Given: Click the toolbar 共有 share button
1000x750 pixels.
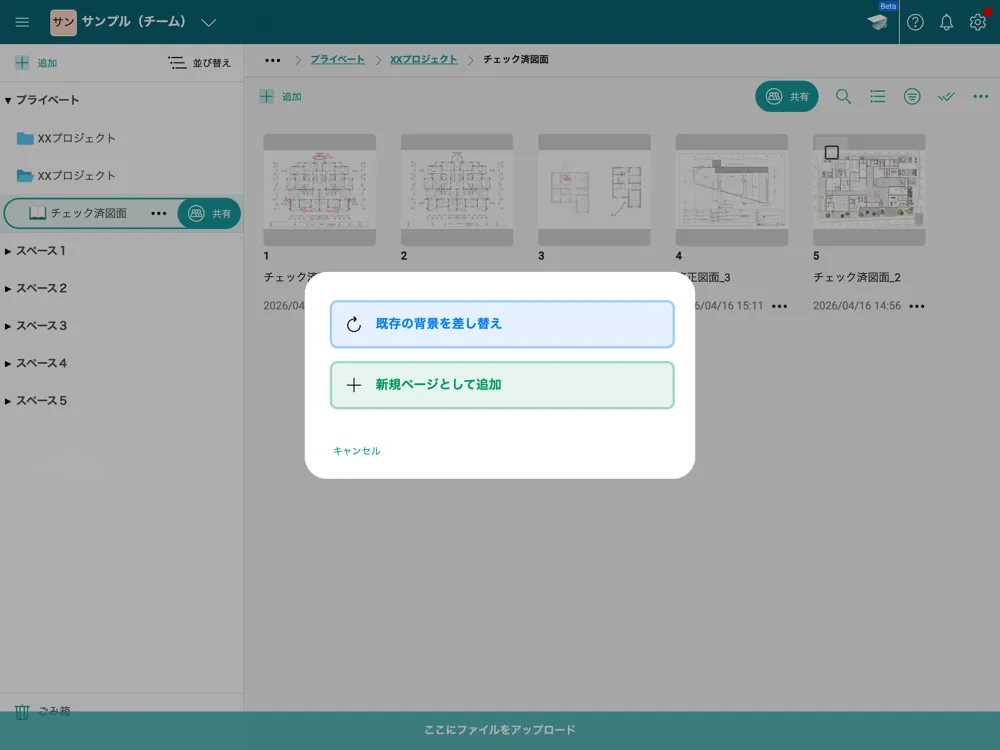Looking at the screenshot, I should pos(786,96).
